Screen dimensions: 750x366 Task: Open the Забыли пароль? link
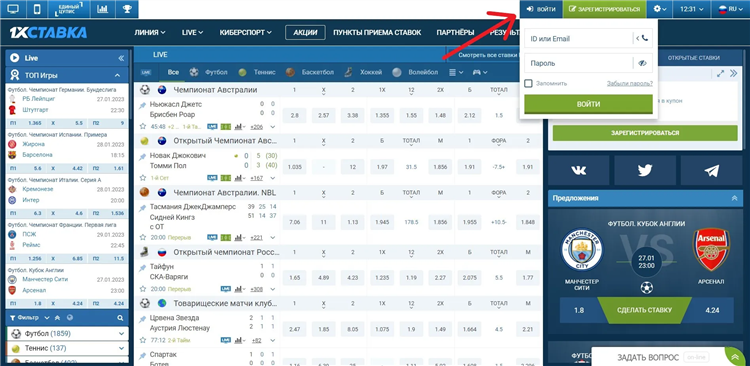(629, 83)
